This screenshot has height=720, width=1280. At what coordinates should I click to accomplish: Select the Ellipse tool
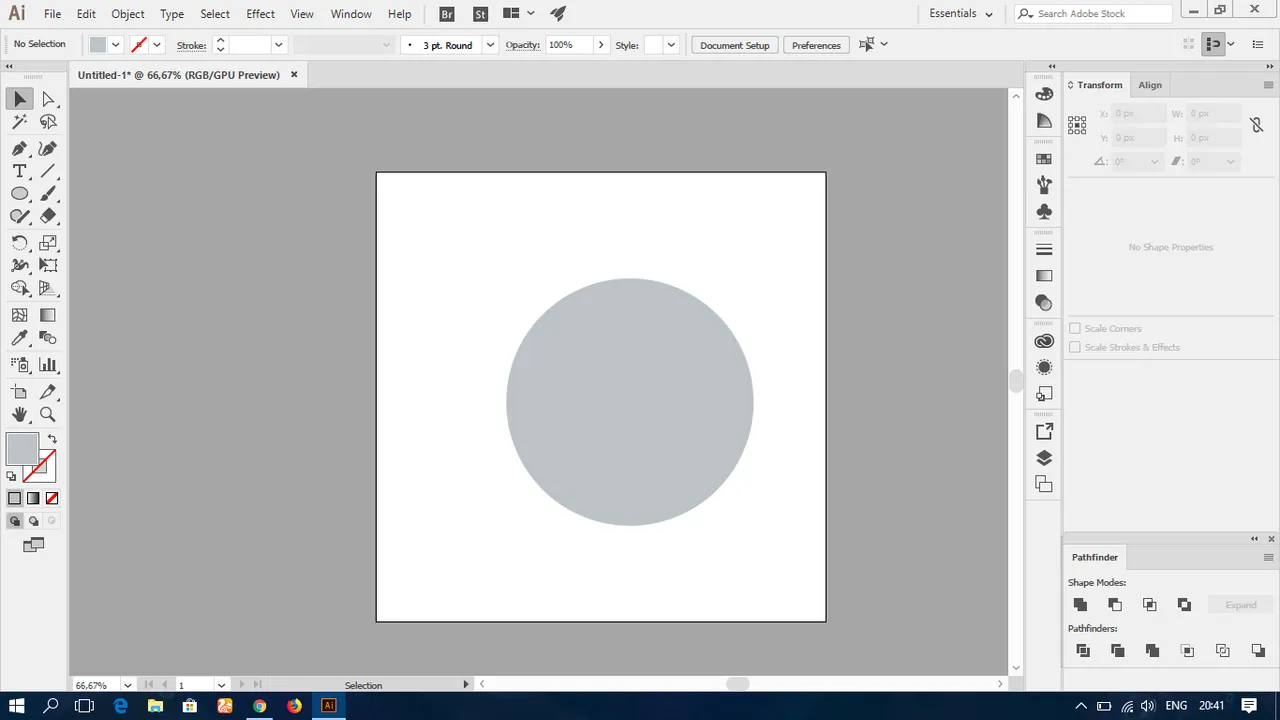point(19,194)
